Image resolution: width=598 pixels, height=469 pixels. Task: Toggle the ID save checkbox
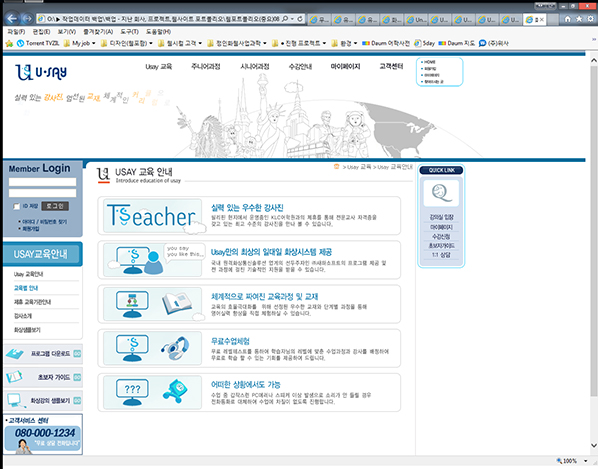pyautogui.click(x=16, y=206)
